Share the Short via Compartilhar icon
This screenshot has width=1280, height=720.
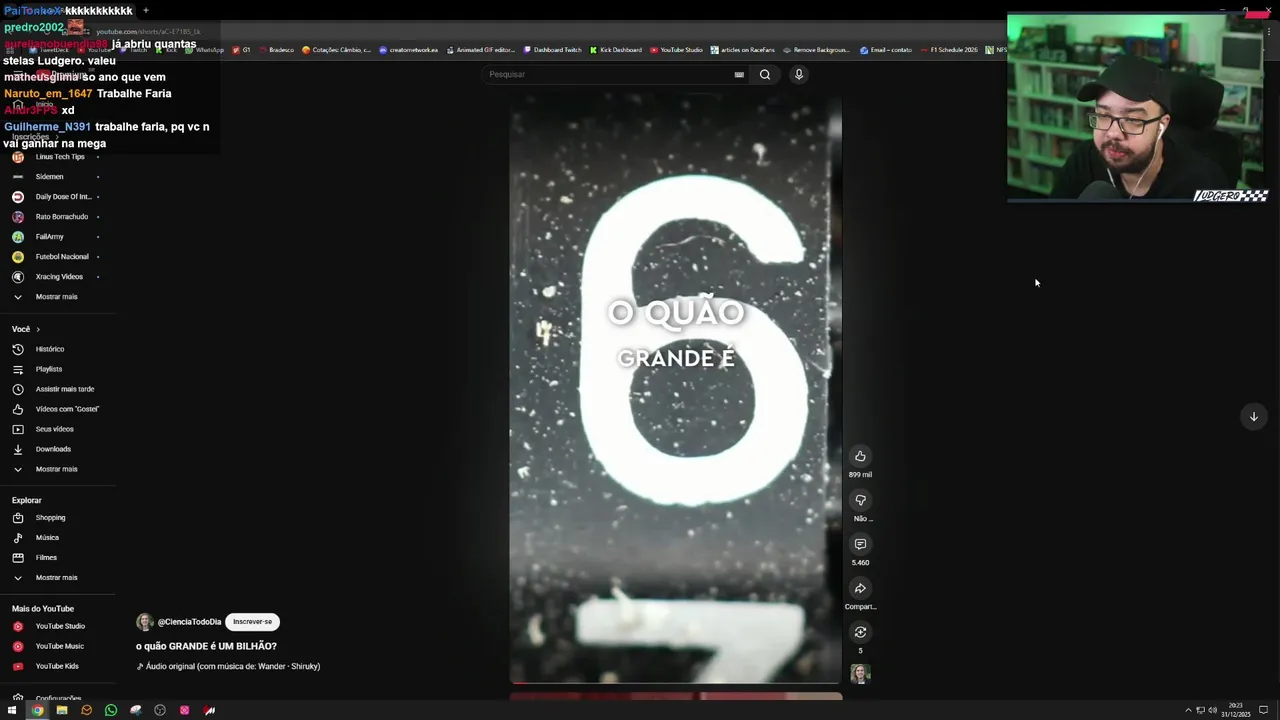860,588
